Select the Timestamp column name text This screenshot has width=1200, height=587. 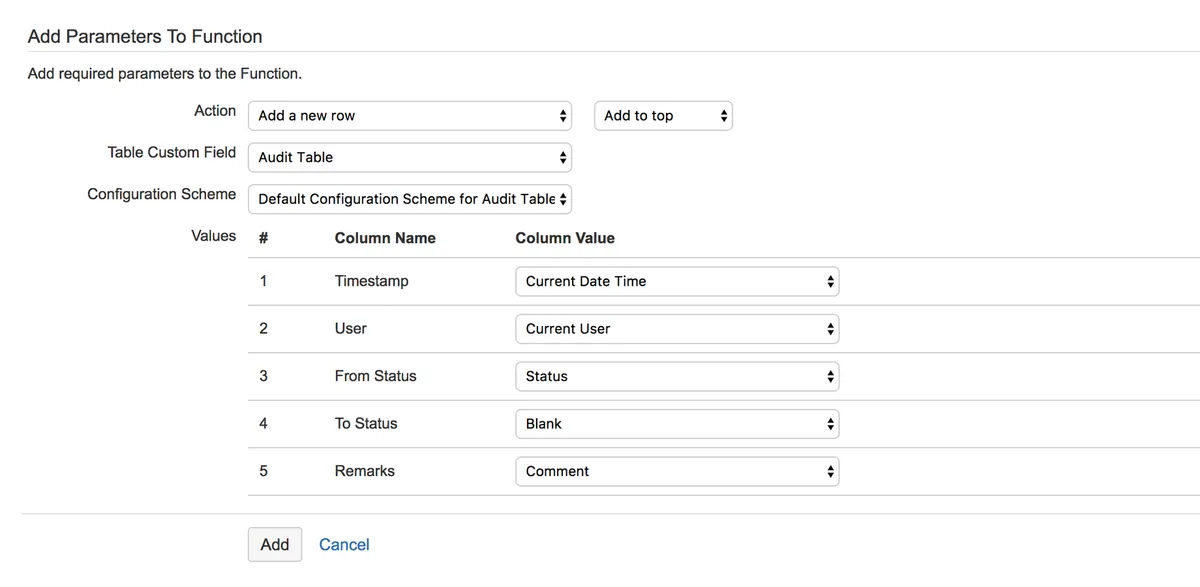[372, 281]
